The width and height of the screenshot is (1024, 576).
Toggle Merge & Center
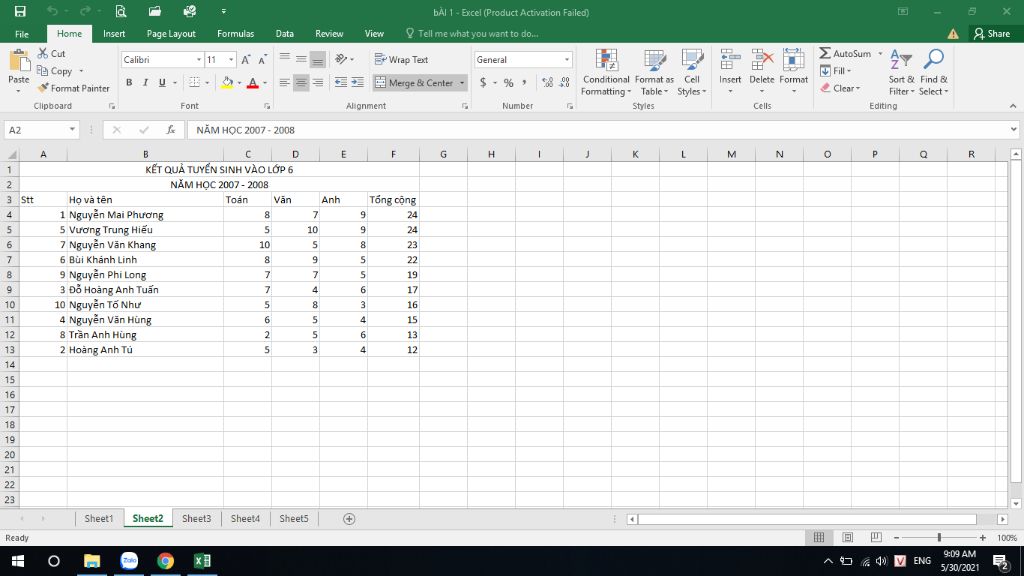tap(413, 83)
